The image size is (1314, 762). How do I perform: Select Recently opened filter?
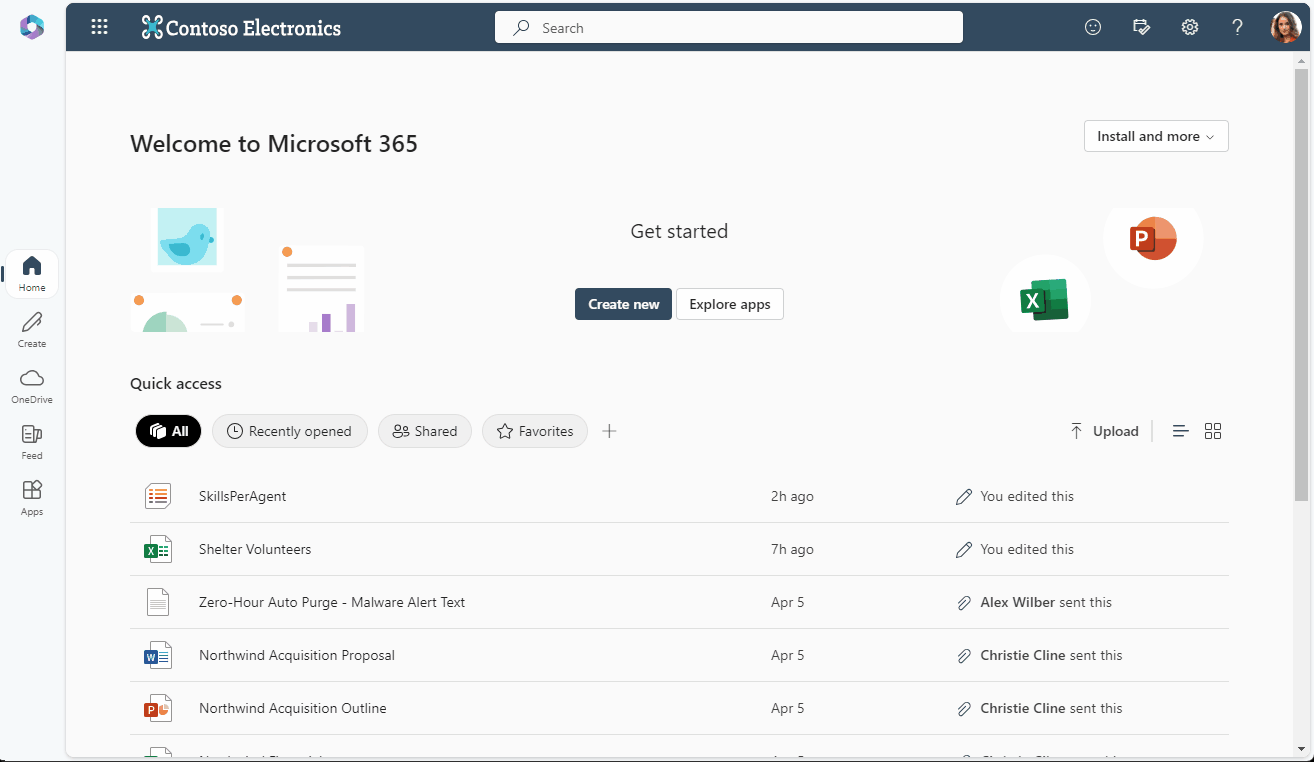click(x=290, y=431)
